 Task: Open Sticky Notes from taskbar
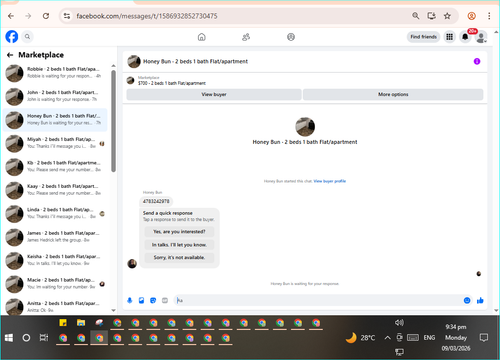point(63,323)
